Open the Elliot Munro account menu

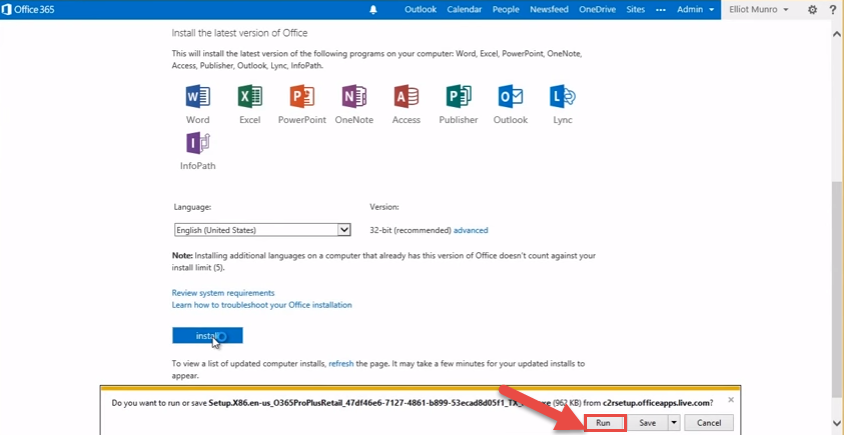pyautogui.click(x=758, y=9)
